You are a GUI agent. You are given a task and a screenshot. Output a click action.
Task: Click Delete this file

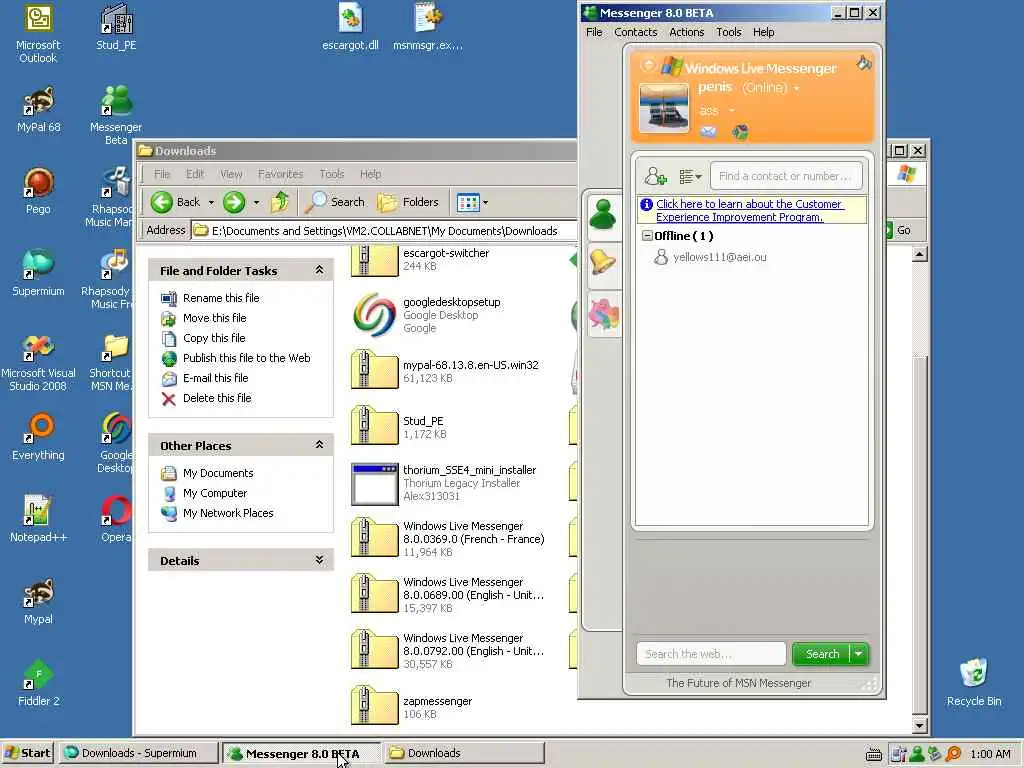click(217, 398)
